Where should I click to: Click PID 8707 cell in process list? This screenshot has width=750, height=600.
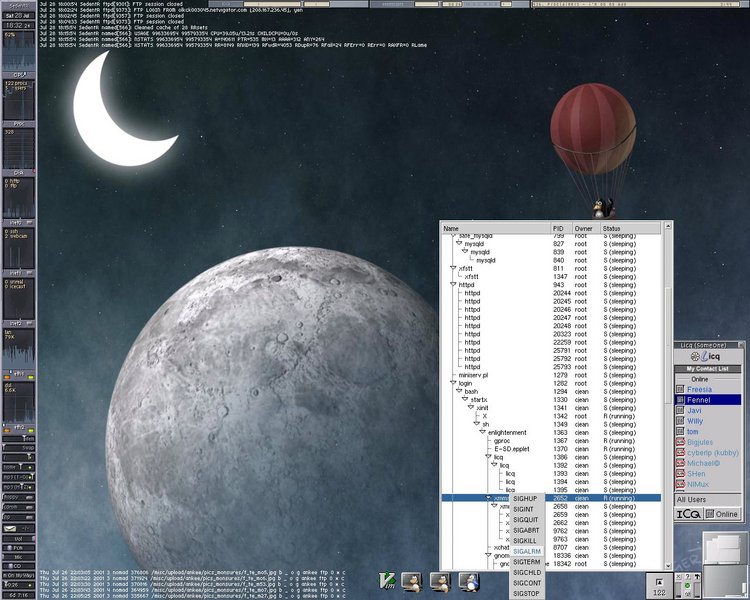[x=560, y=547]
